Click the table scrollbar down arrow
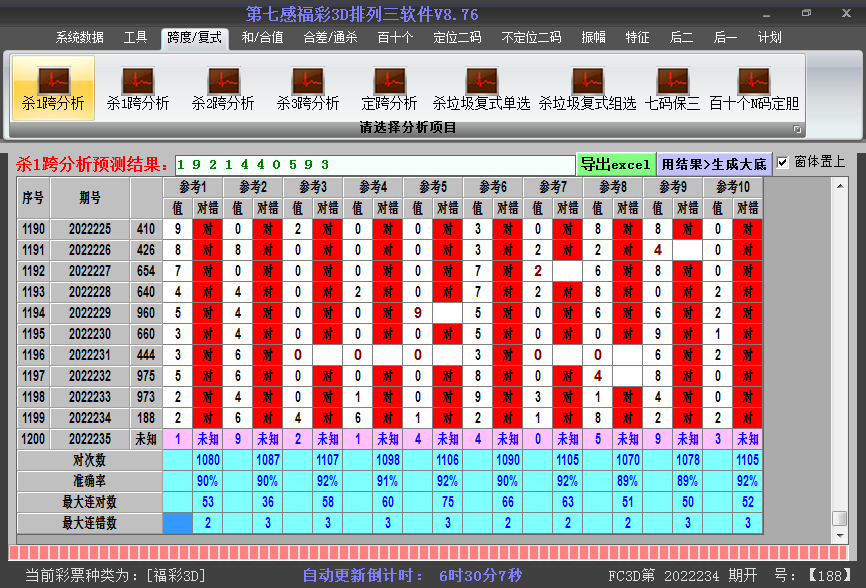866x588 pixels. tap(840, 536)
